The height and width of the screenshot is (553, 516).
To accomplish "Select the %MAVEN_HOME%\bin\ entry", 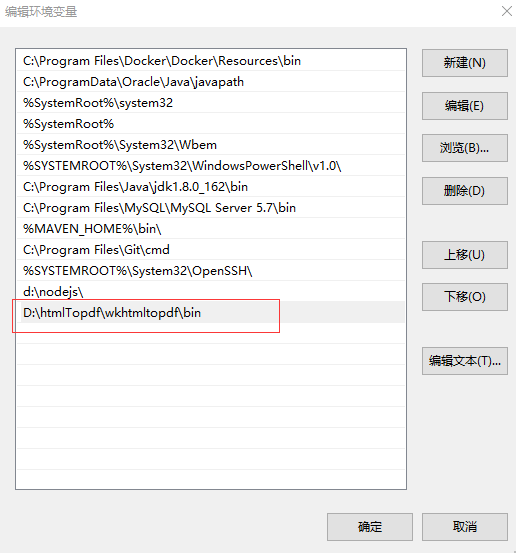I will 211,229.
